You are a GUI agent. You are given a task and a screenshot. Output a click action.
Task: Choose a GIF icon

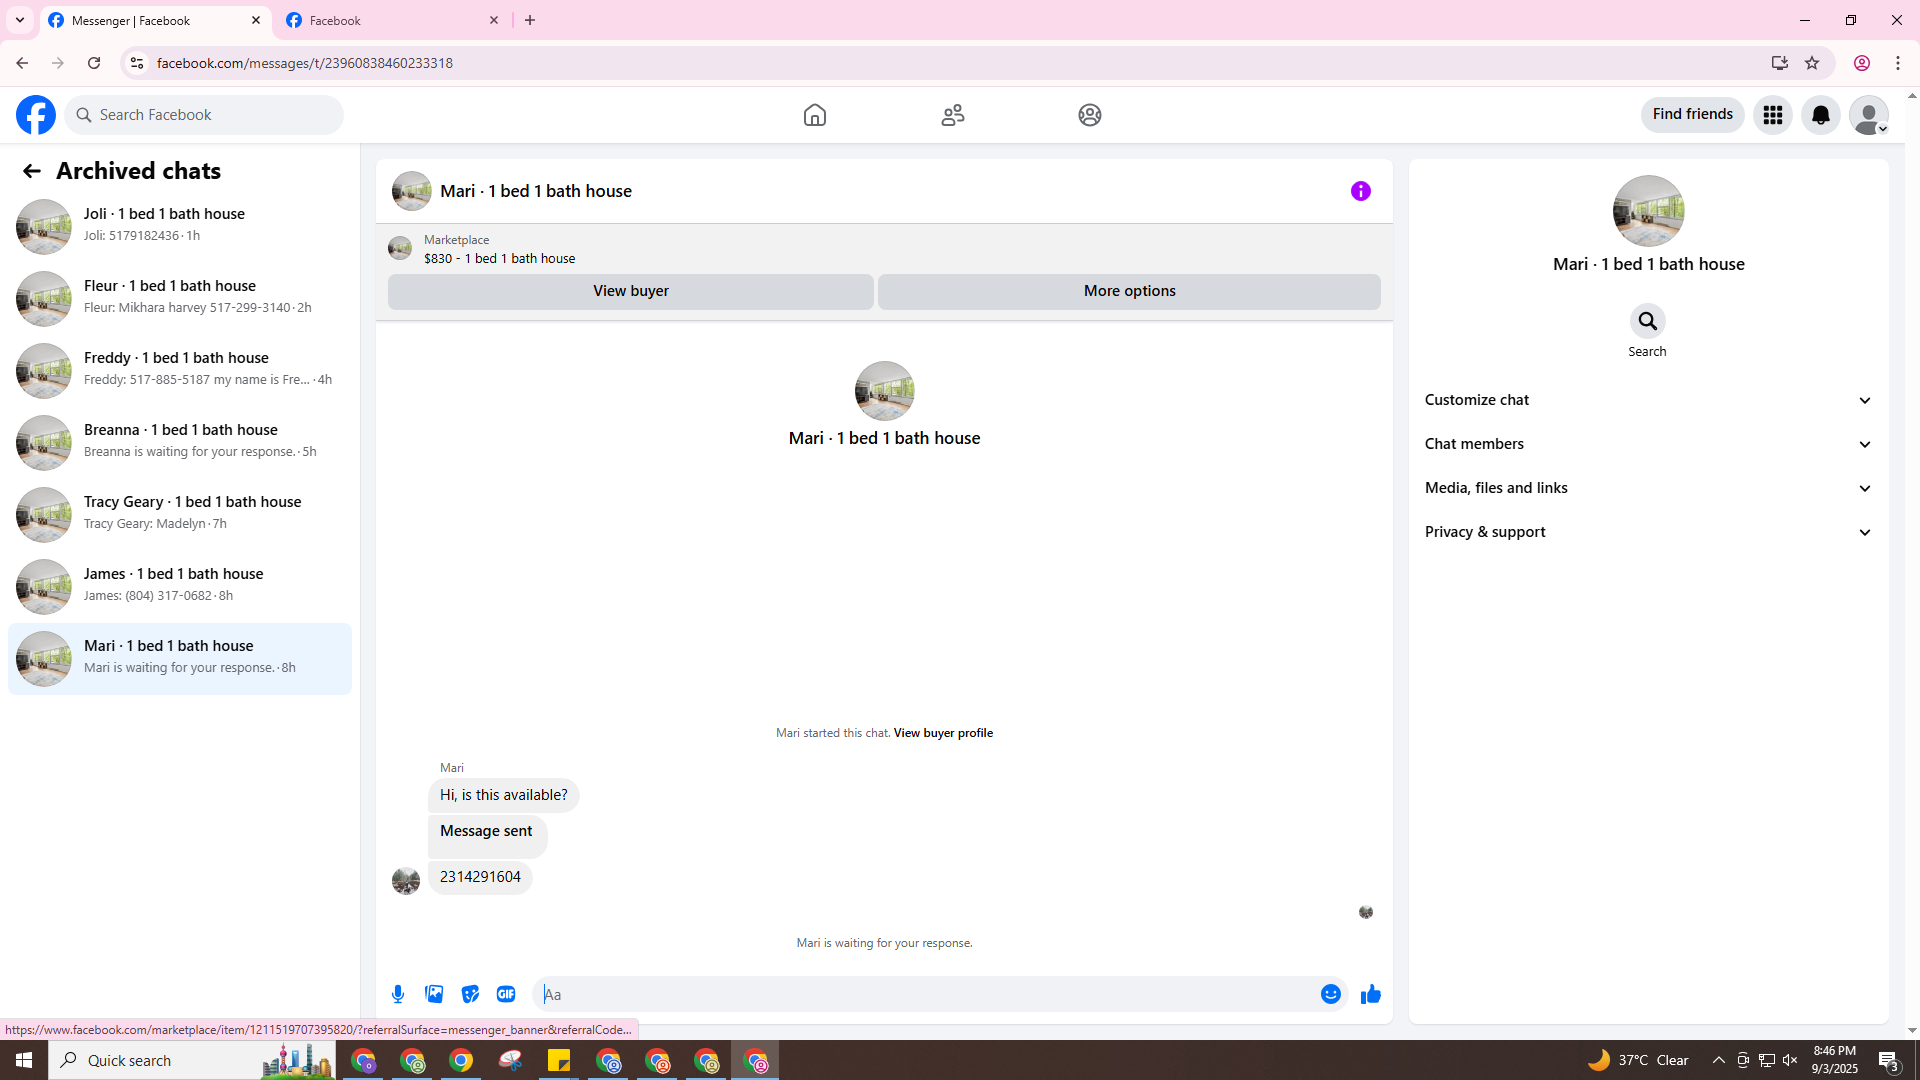click(x=506, y=994)
